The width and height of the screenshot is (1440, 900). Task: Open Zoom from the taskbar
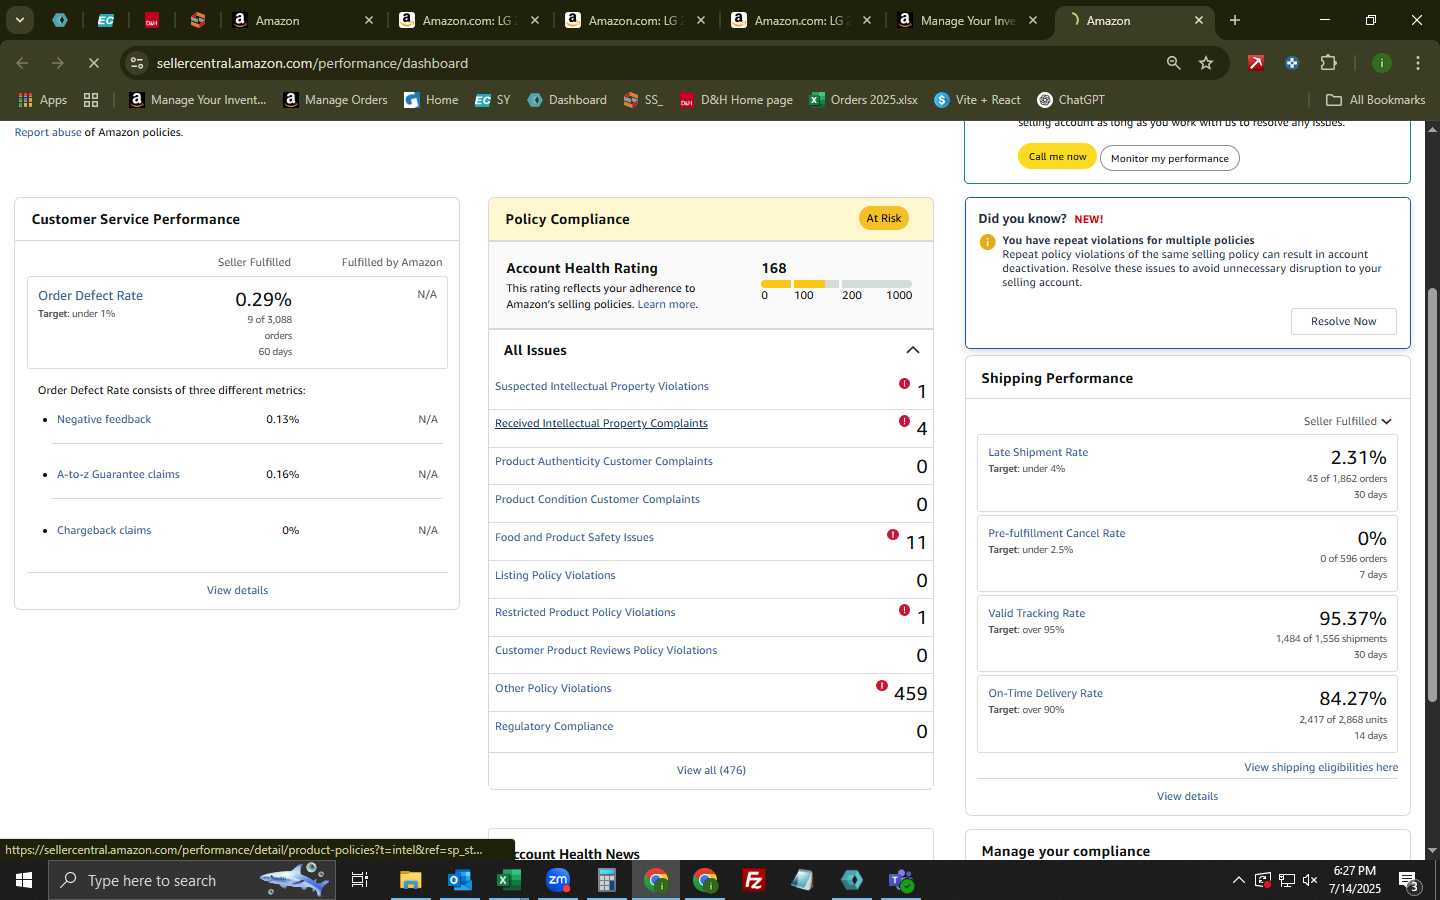pyautogui.click(x=557, y=880)
